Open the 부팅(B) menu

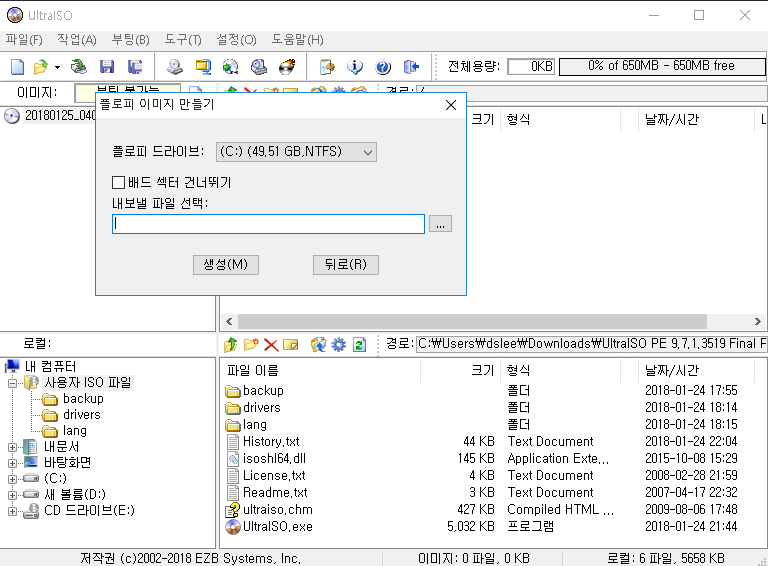[130, 40]
